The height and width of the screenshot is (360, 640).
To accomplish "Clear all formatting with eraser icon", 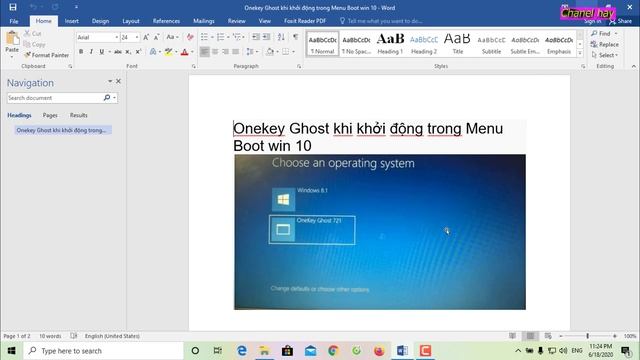I will (x=190, y=37).
